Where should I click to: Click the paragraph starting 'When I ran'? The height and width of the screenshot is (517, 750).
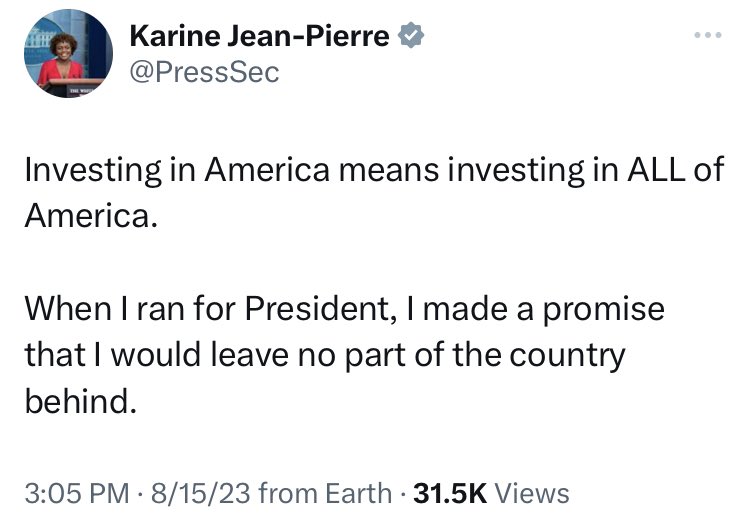(x=344, y=355)
